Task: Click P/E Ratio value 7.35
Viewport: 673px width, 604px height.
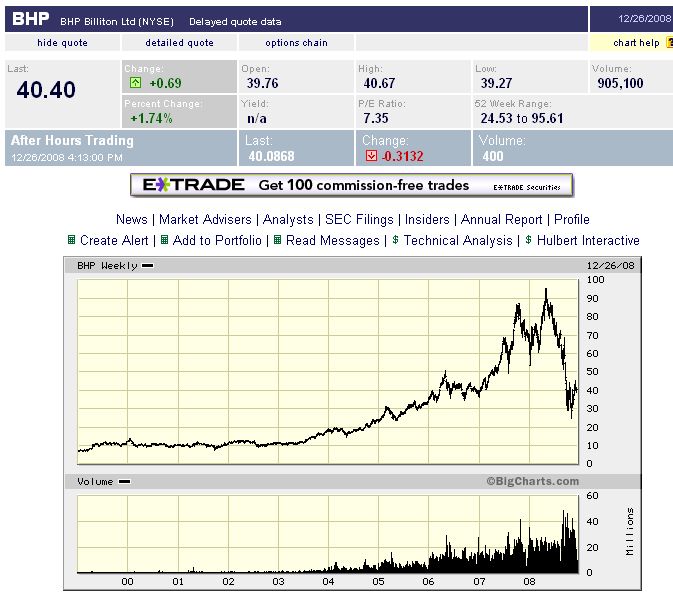Action: click(x=376, y=118)
